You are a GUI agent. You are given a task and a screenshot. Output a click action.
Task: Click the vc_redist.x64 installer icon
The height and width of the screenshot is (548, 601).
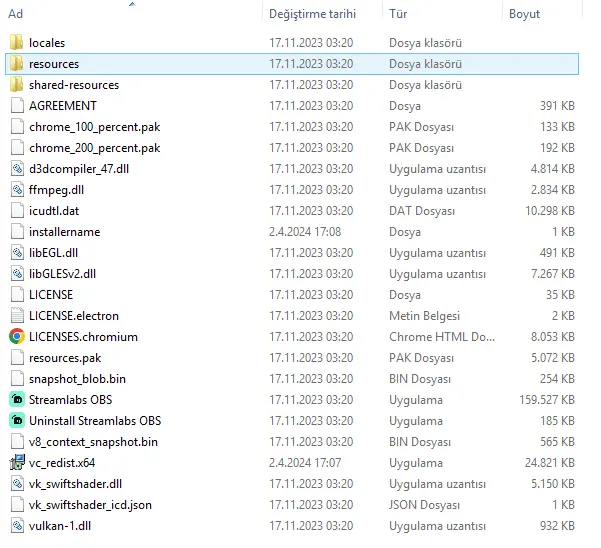click(17, 463)
